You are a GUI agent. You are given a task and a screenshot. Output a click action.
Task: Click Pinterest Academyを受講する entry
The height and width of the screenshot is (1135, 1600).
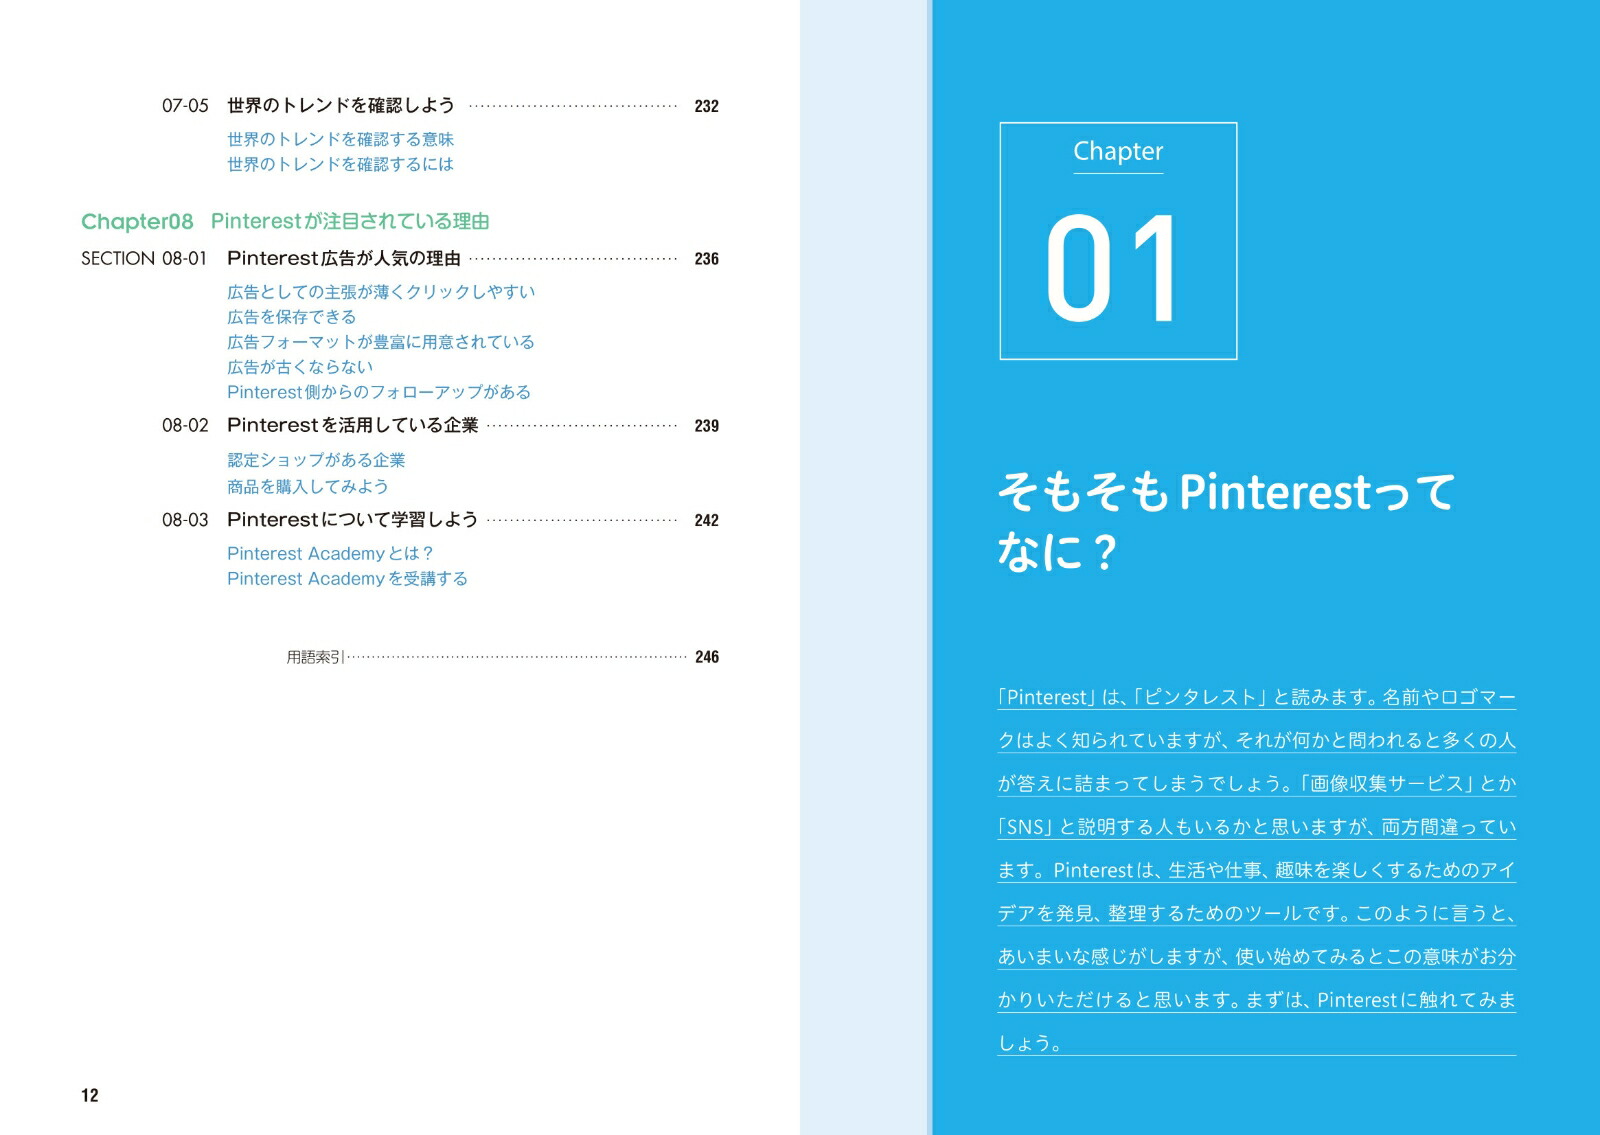(x=346, y=578)
